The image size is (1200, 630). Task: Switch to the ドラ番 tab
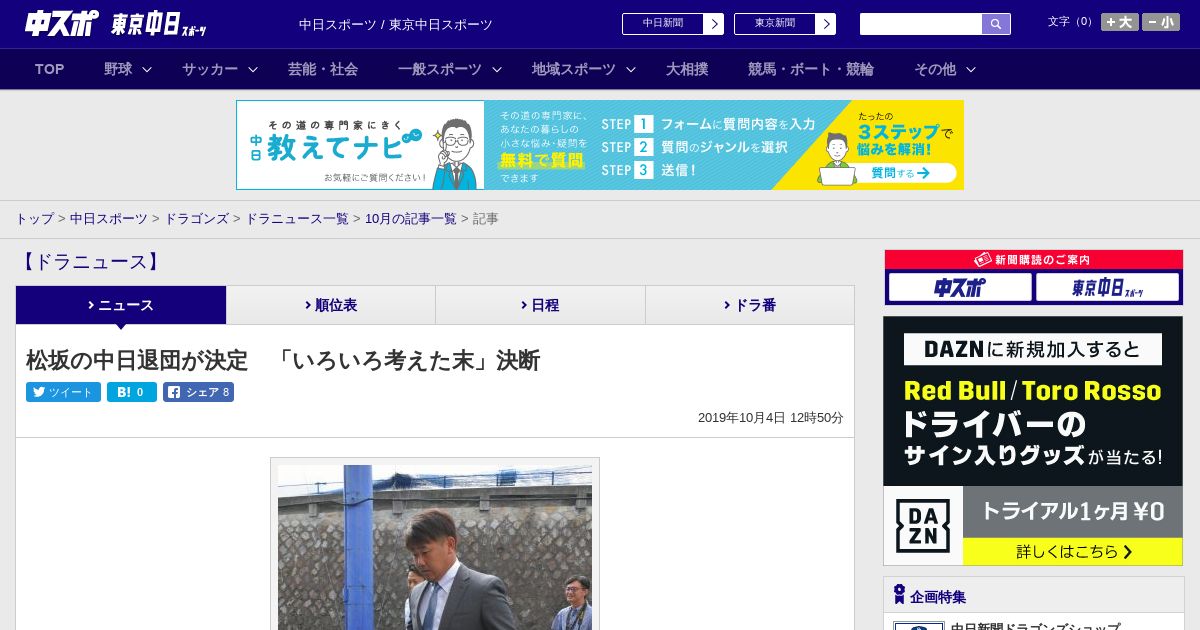pyautogui.click(x=750, y=305)
